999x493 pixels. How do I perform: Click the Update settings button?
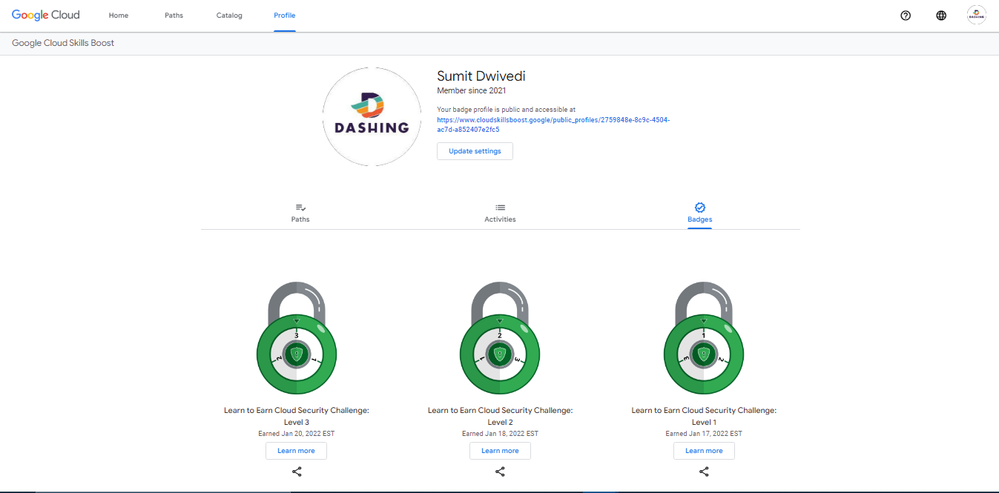pyautogui.click(x=475, y=152)
